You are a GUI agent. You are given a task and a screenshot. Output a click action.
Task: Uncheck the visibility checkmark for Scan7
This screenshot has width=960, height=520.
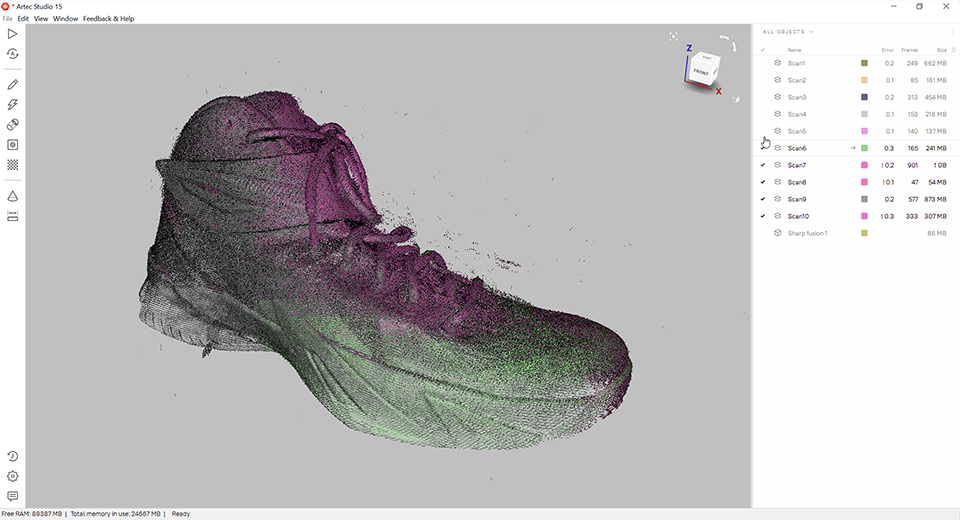coord(763,165)
